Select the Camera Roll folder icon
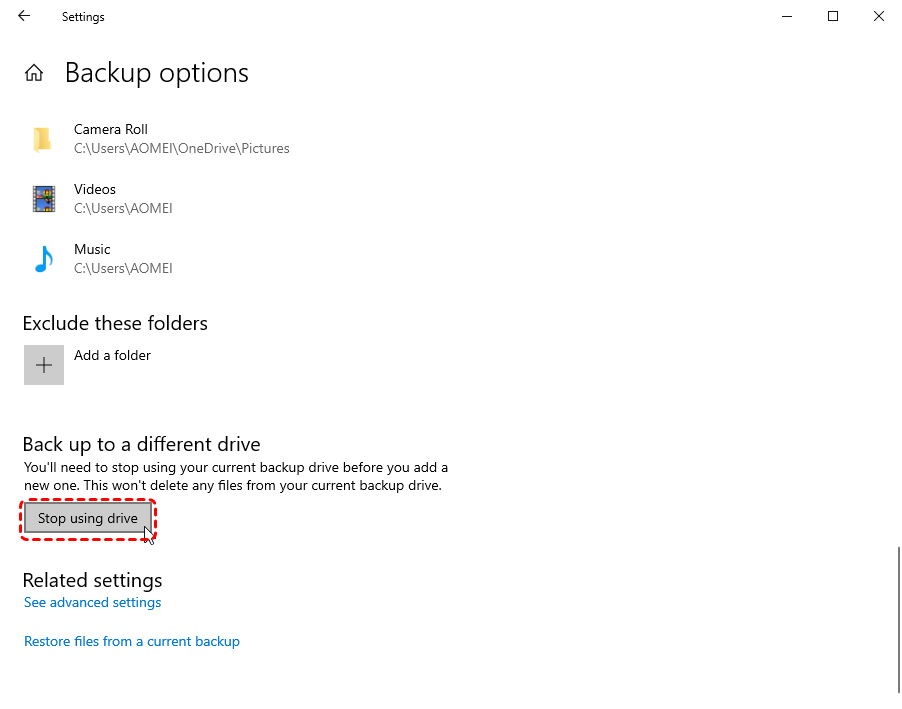The image size is (902, 709). coord(43,139)
